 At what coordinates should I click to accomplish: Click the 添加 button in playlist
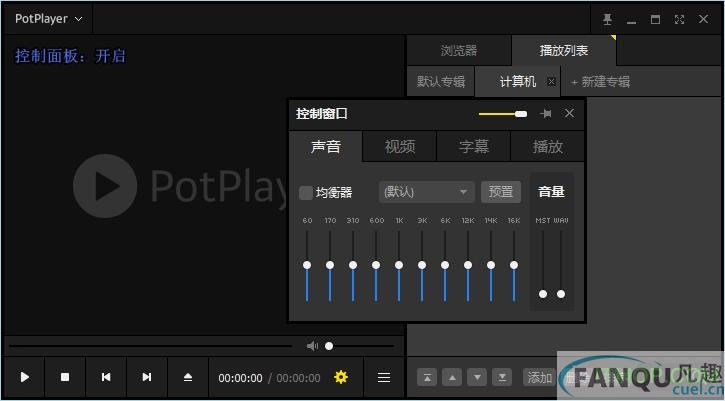click(539, 377)
